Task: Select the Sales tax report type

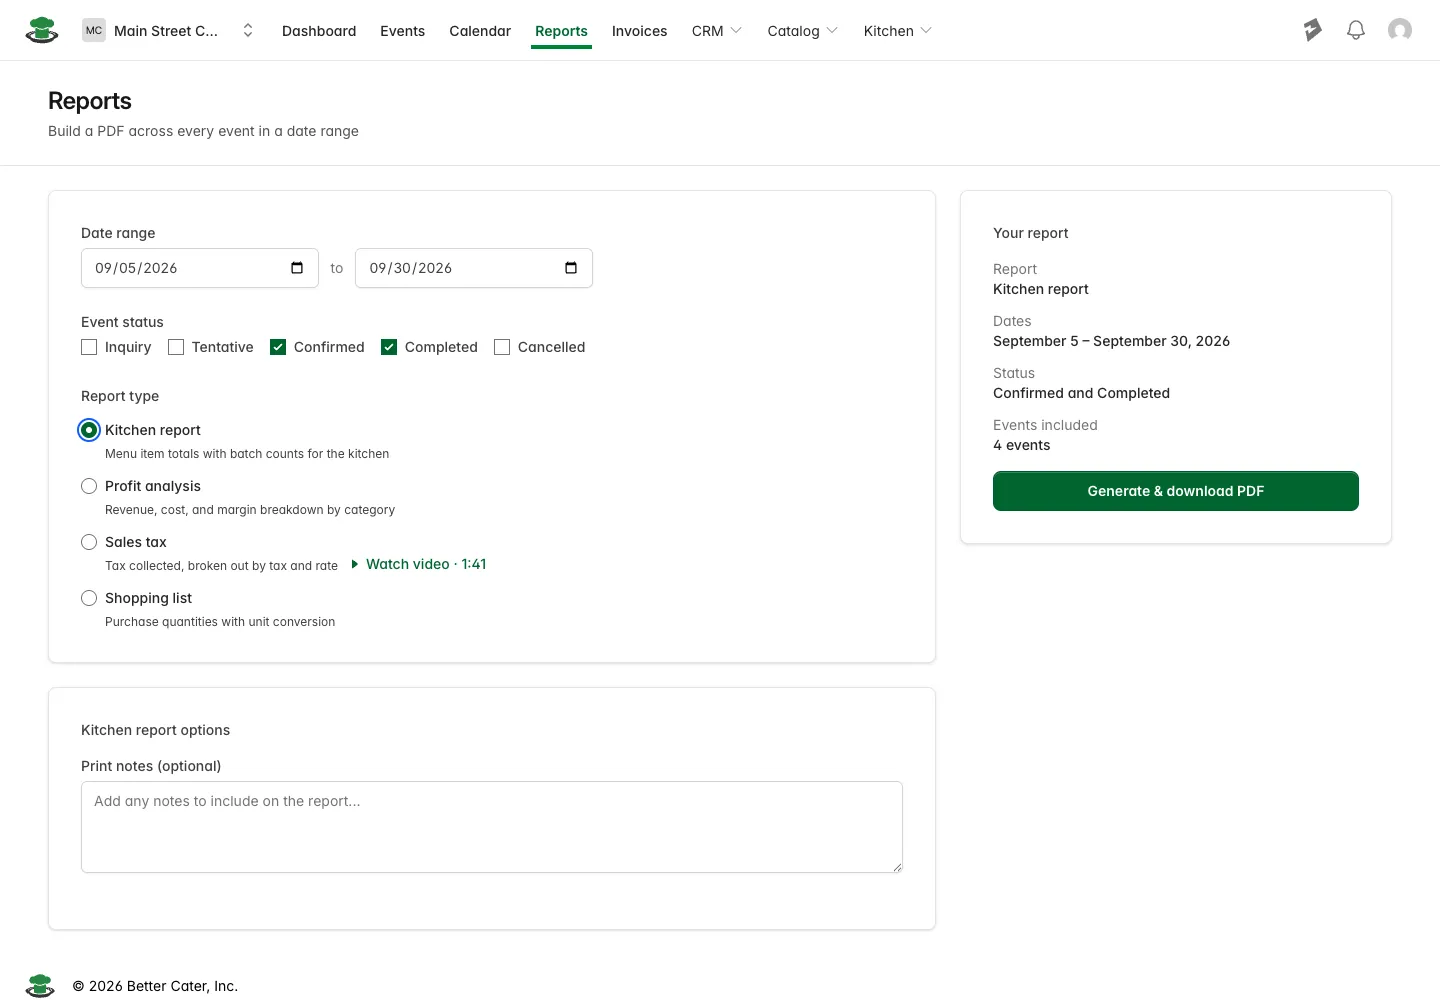Action: pyautogui.click(x=89, y=542)
